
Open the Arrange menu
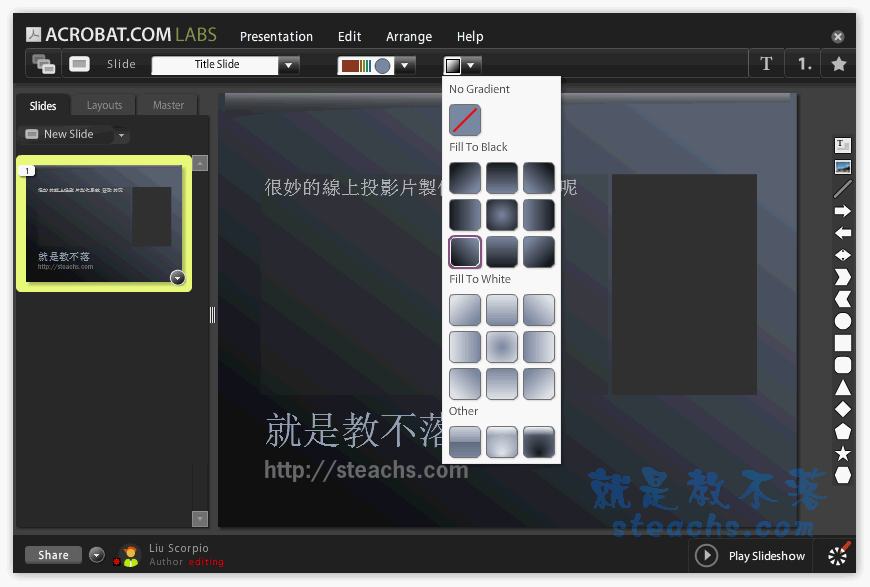click(x=408, y=37)
